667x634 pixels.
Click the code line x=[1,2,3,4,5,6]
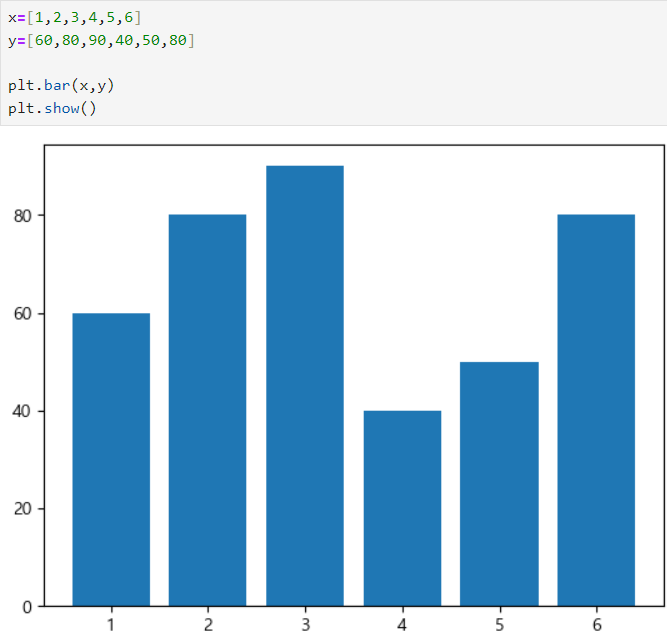click(x=74, y=17)
